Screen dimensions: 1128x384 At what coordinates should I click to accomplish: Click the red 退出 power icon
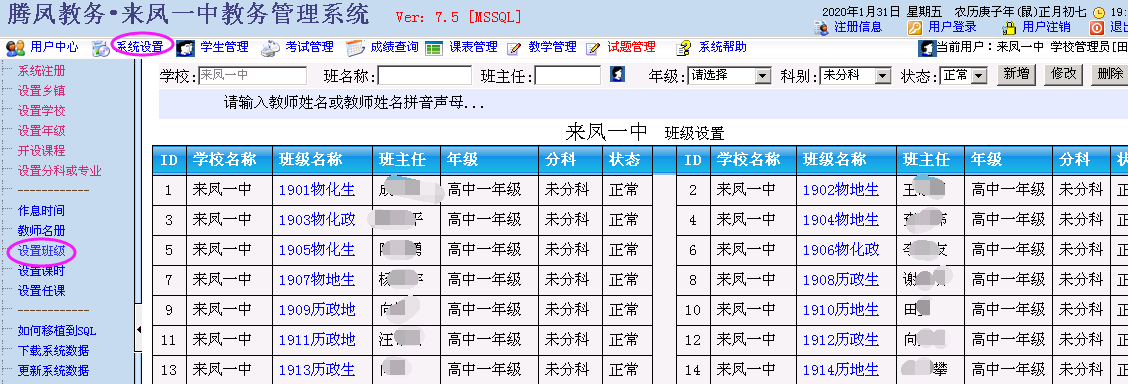tap(1097, 28)
